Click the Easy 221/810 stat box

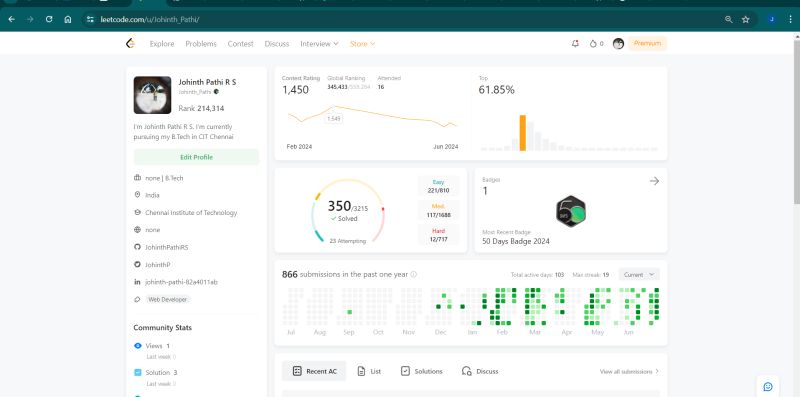438,186
